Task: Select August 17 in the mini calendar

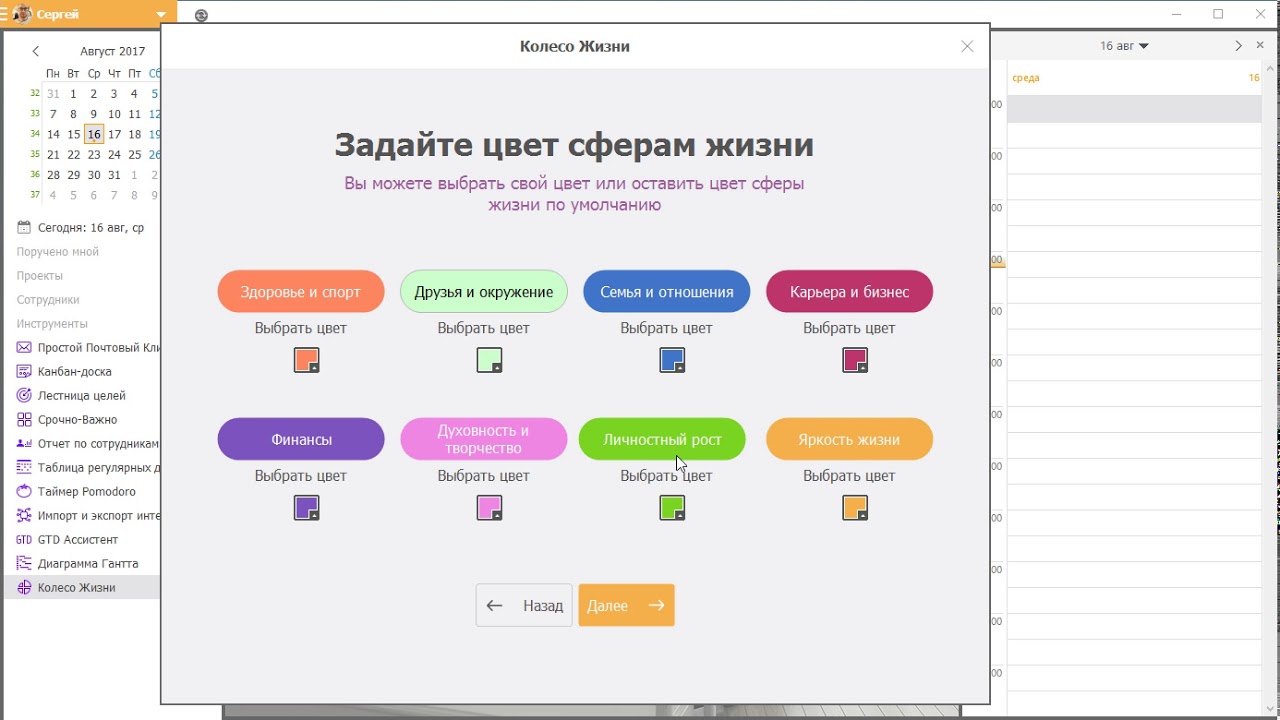Action: (114, 134)
